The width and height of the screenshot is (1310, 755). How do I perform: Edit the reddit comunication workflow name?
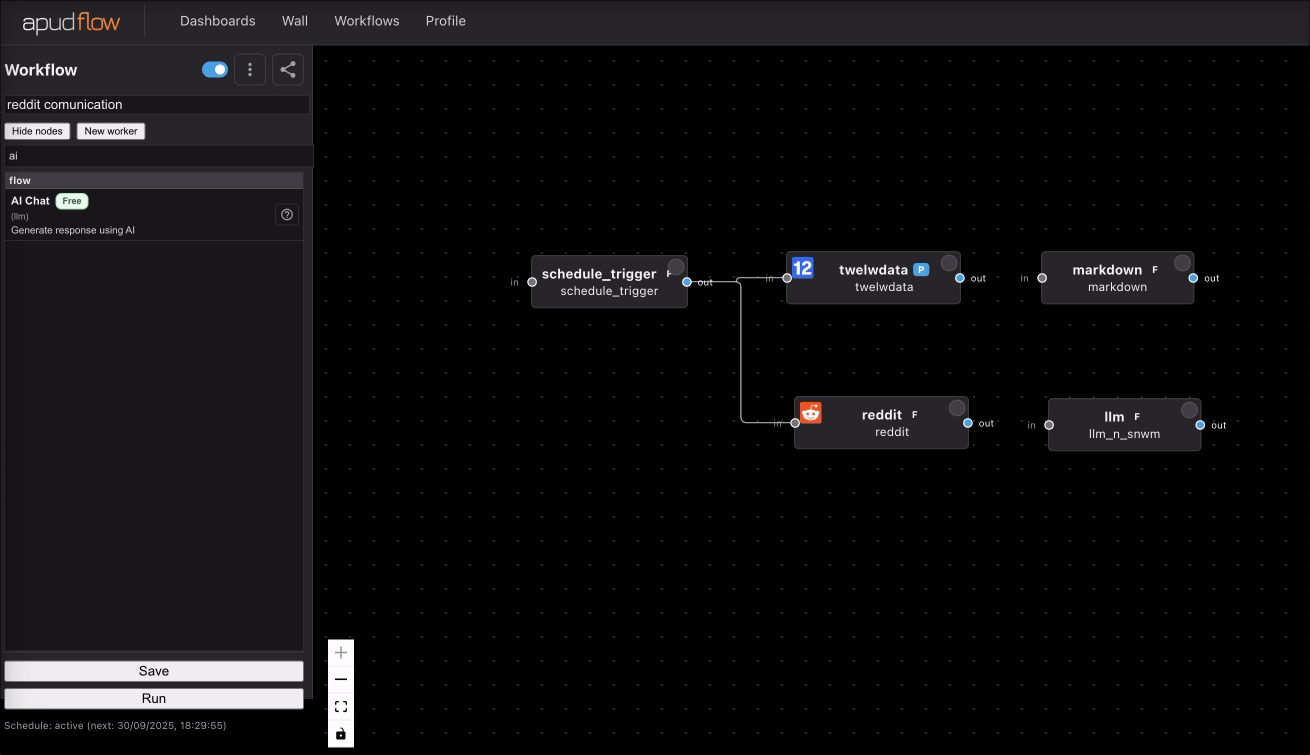click(x=154, y=104)
